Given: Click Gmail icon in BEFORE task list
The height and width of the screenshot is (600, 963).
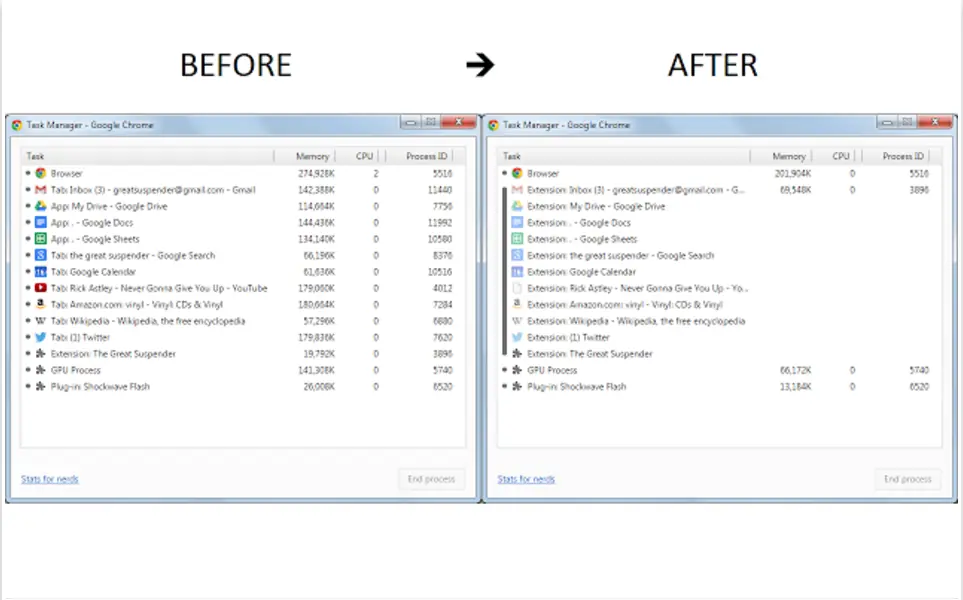Looking at the screenshot, I should pos(41,190).
